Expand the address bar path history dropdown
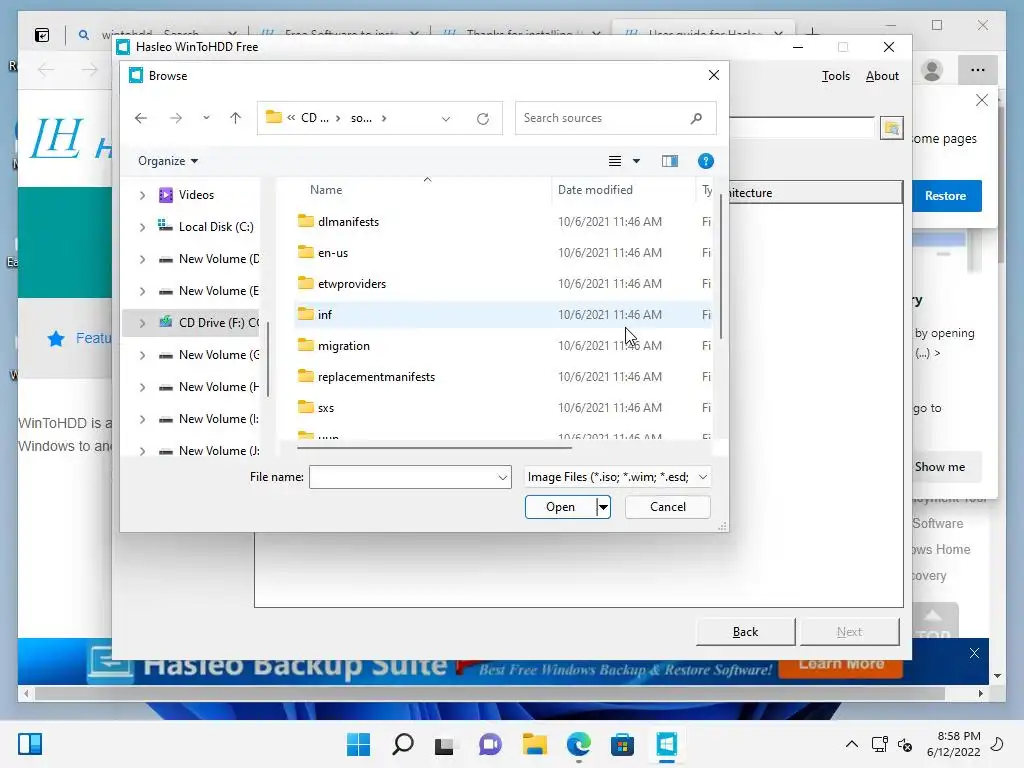This screenshot has height=768, width=1024. click(446, 119)
